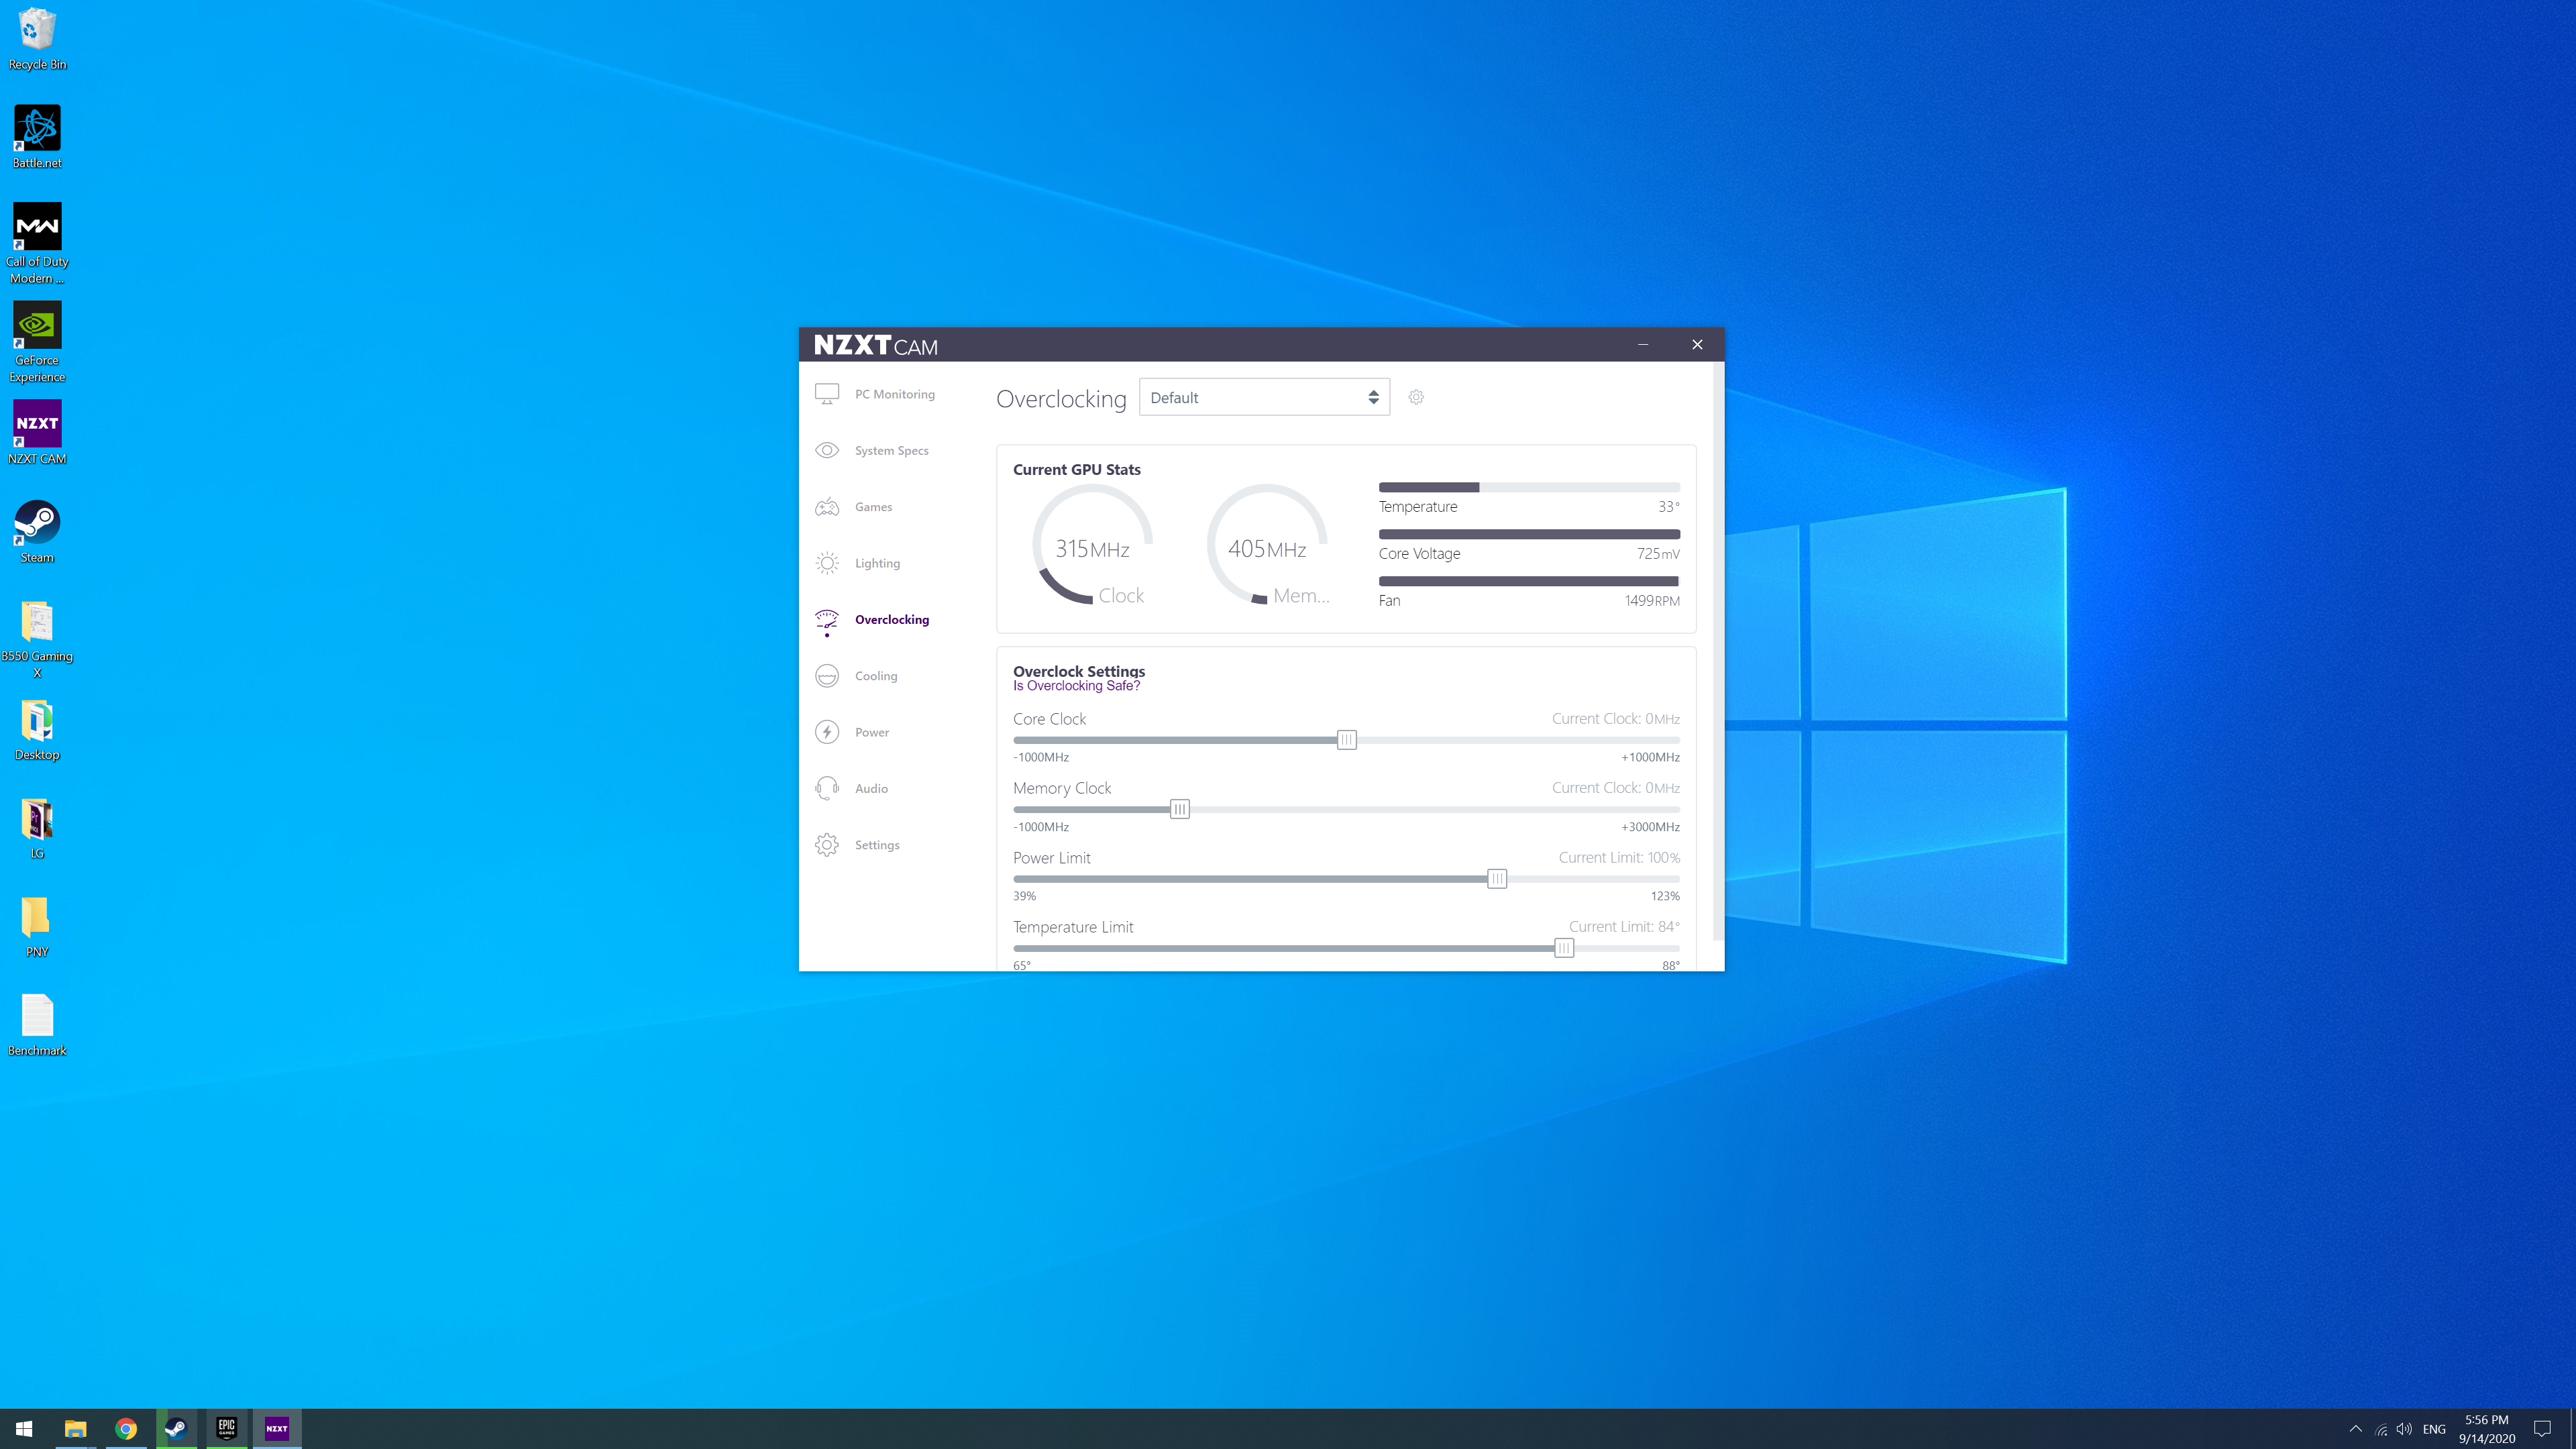Open the Cooling page

click(876, 676)
